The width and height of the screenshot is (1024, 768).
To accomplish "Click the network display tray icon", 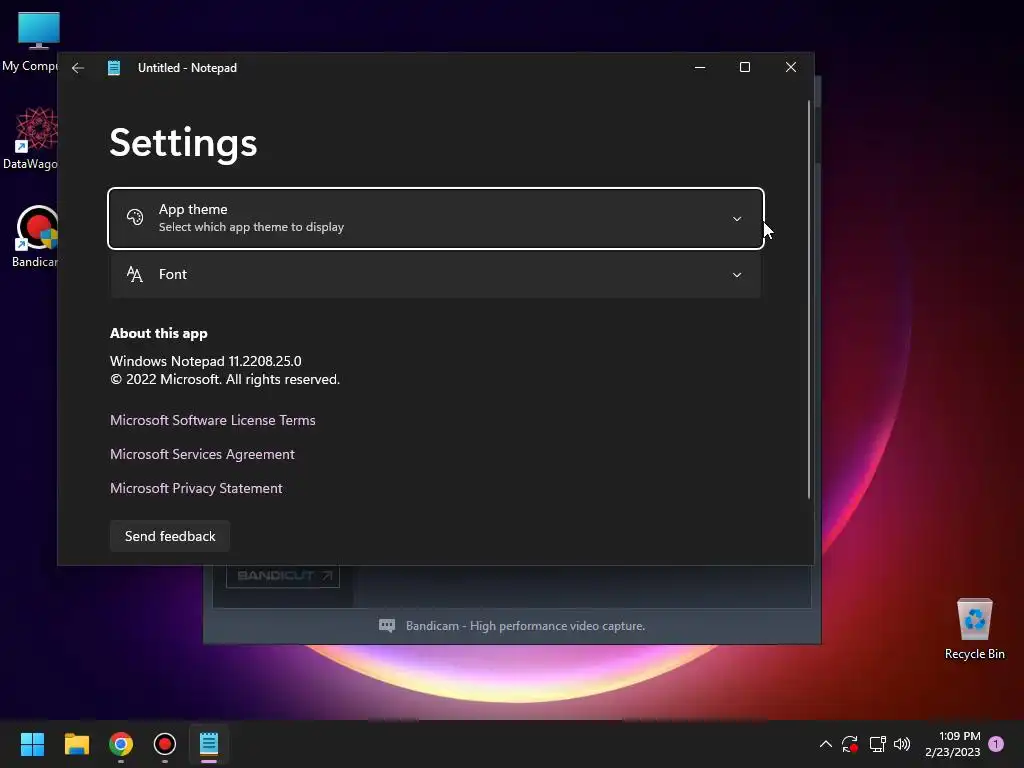I will (x=877, y=744).
